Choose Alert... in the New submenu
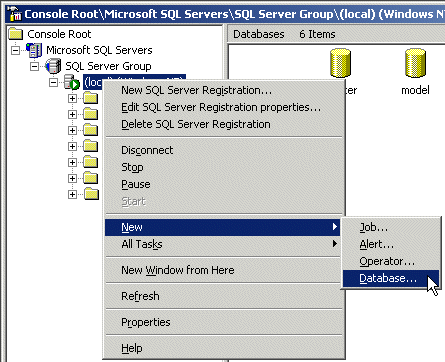 (x=391, y=244)
